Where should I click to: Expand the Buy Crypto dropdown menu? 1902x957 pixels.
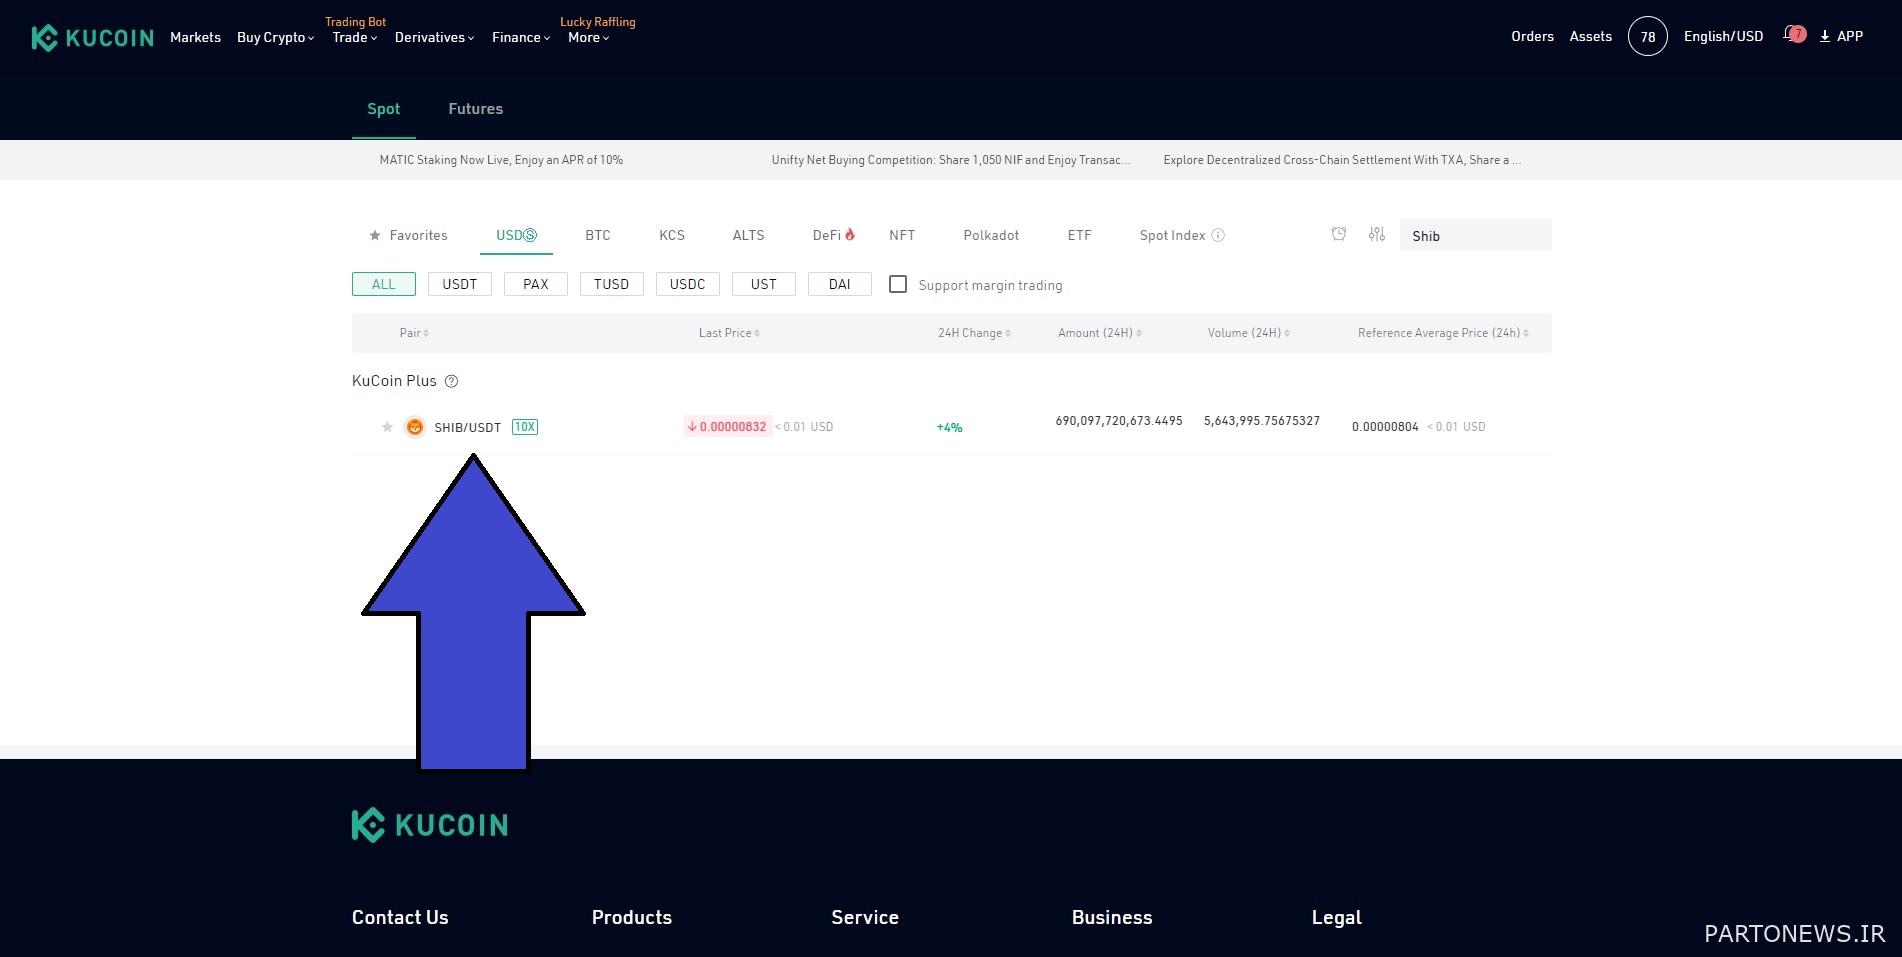[275, 37]
